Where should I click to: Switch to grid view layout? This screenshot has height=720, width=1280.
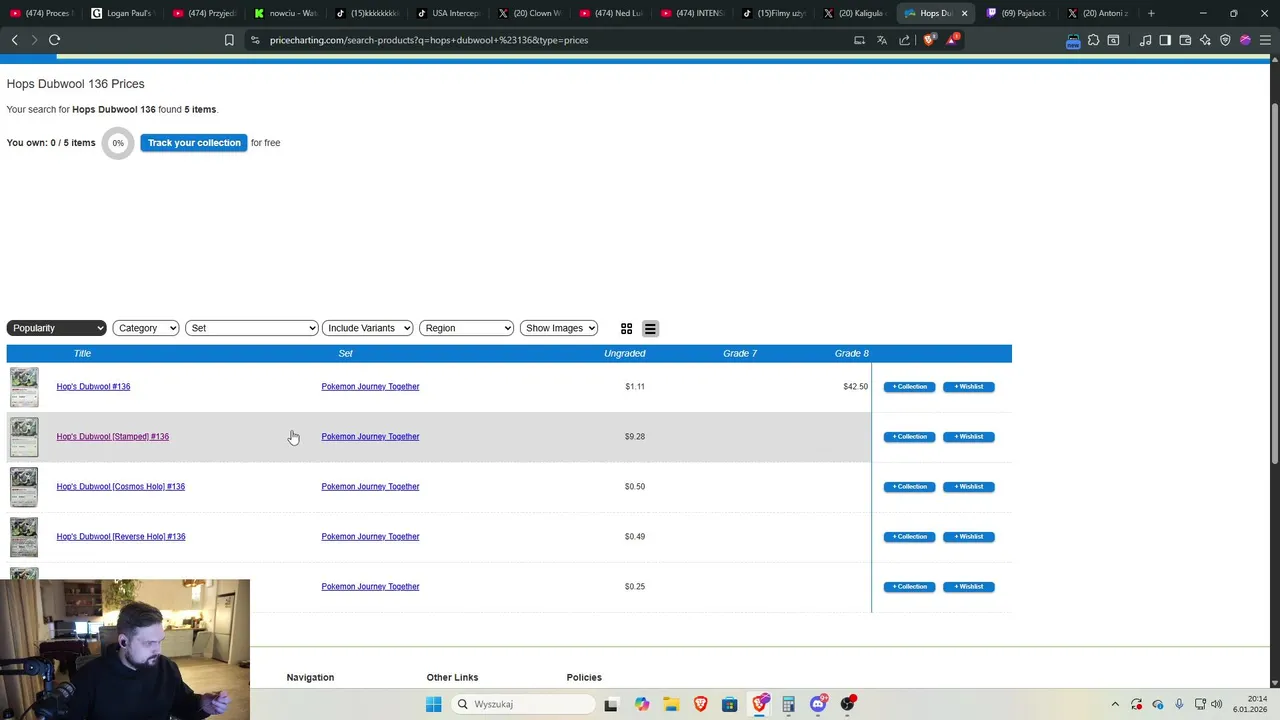coord(626,328)
